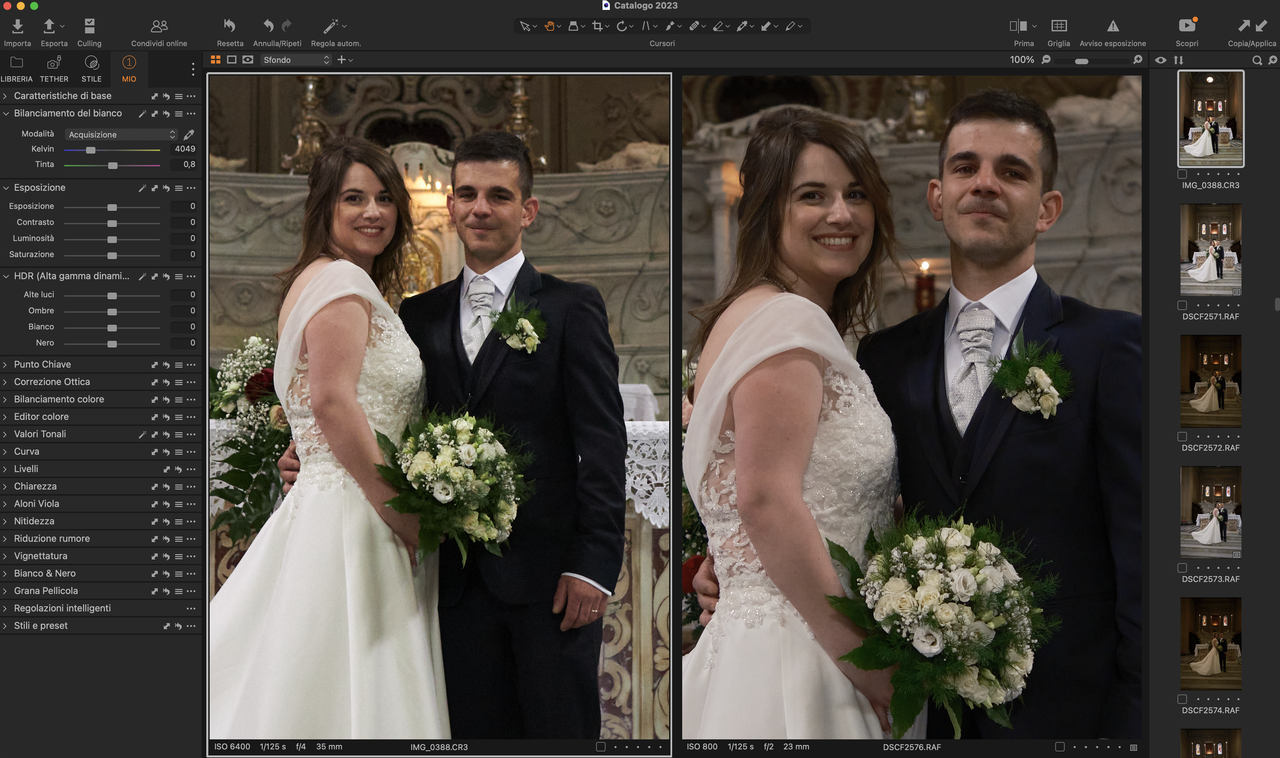
Task: Open the Sfondo layer dropdown
Action: [296, 60]
